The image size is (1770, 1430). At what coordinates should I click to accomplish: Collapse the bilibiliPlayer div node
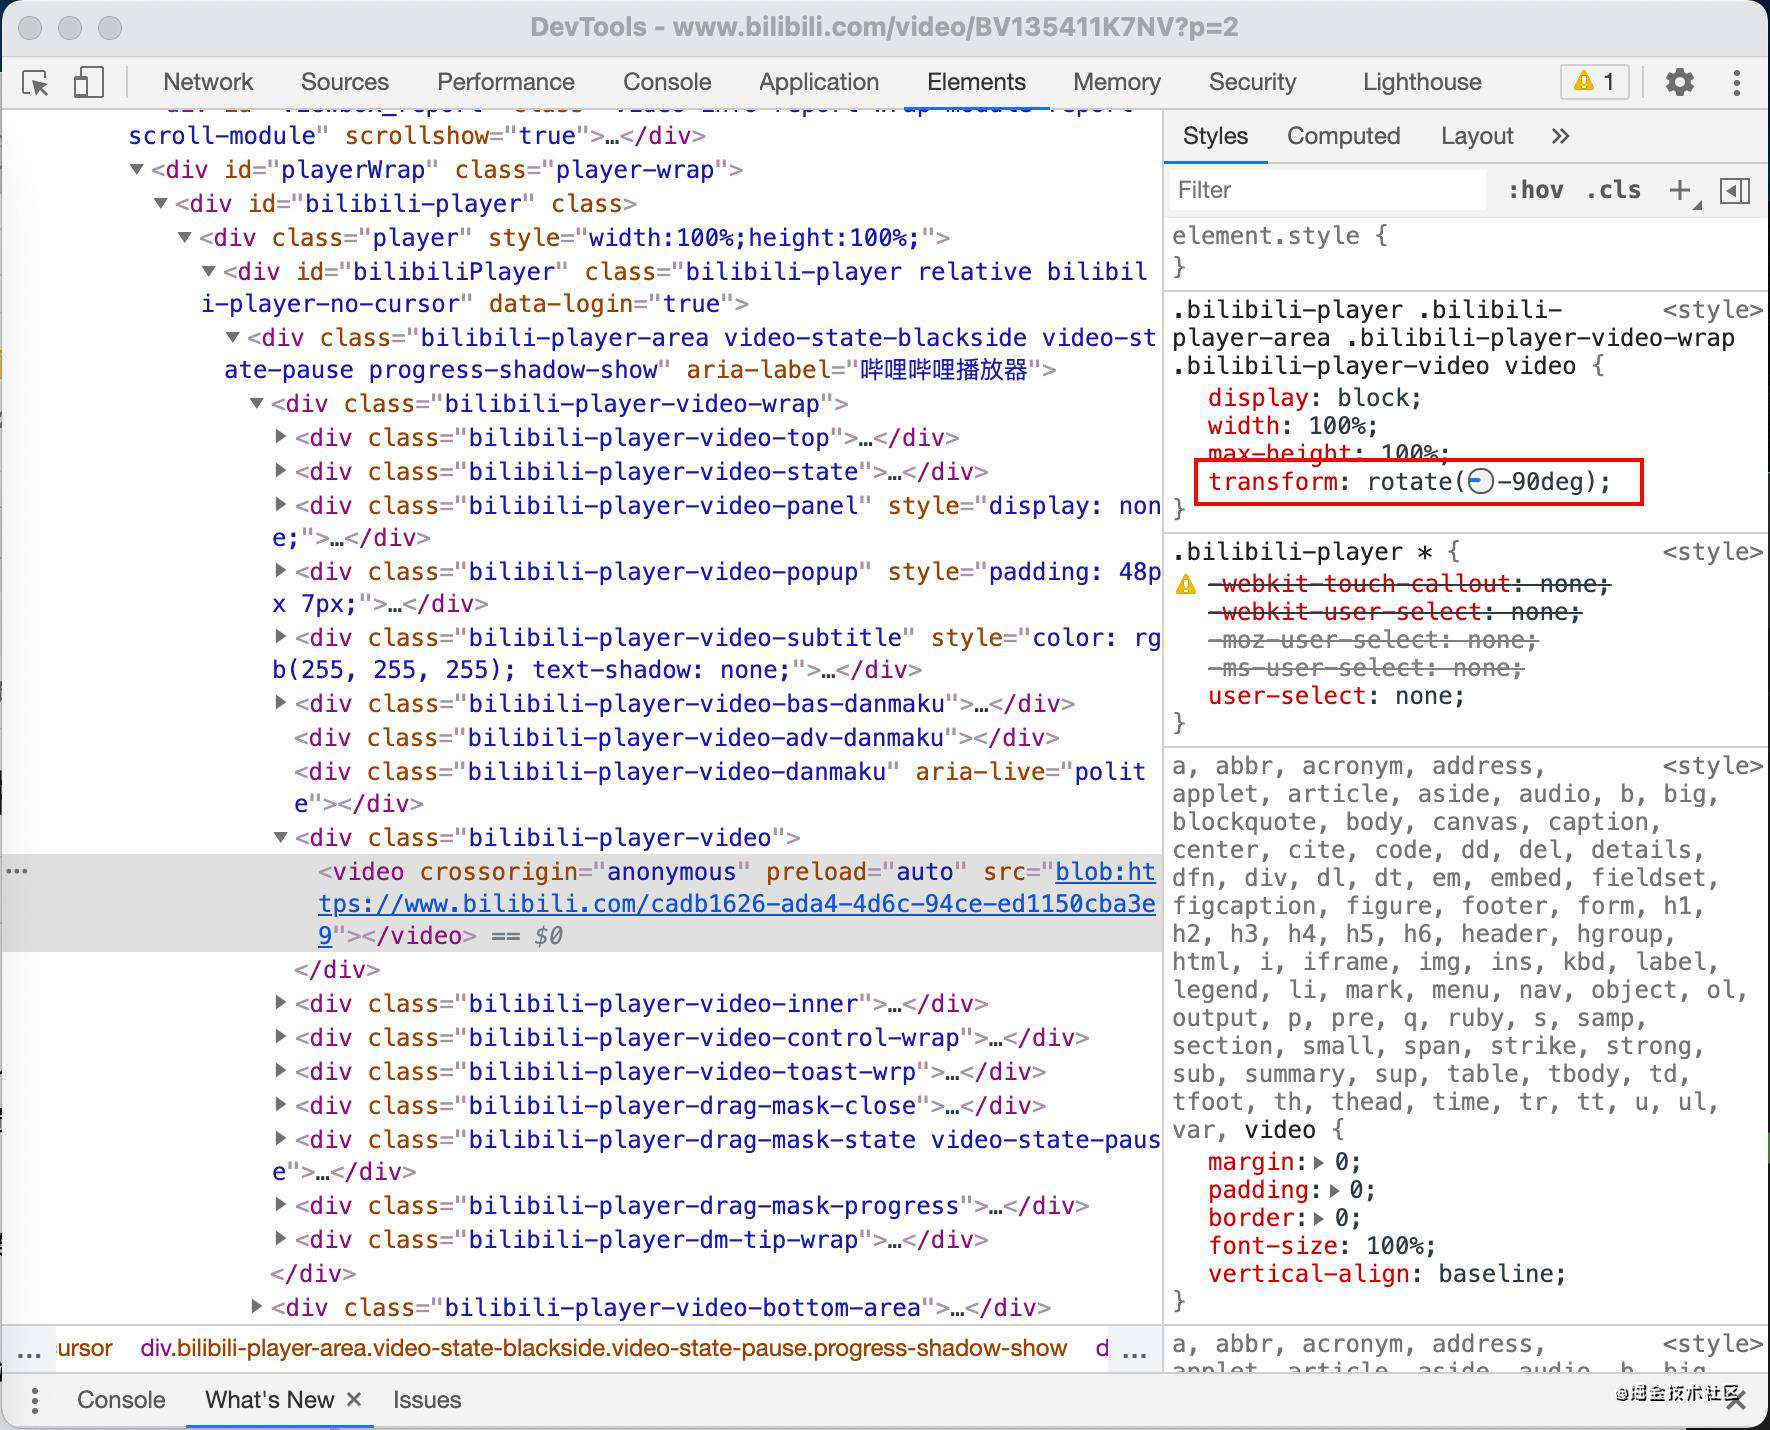pyautogui.click(x=209, y=272)
